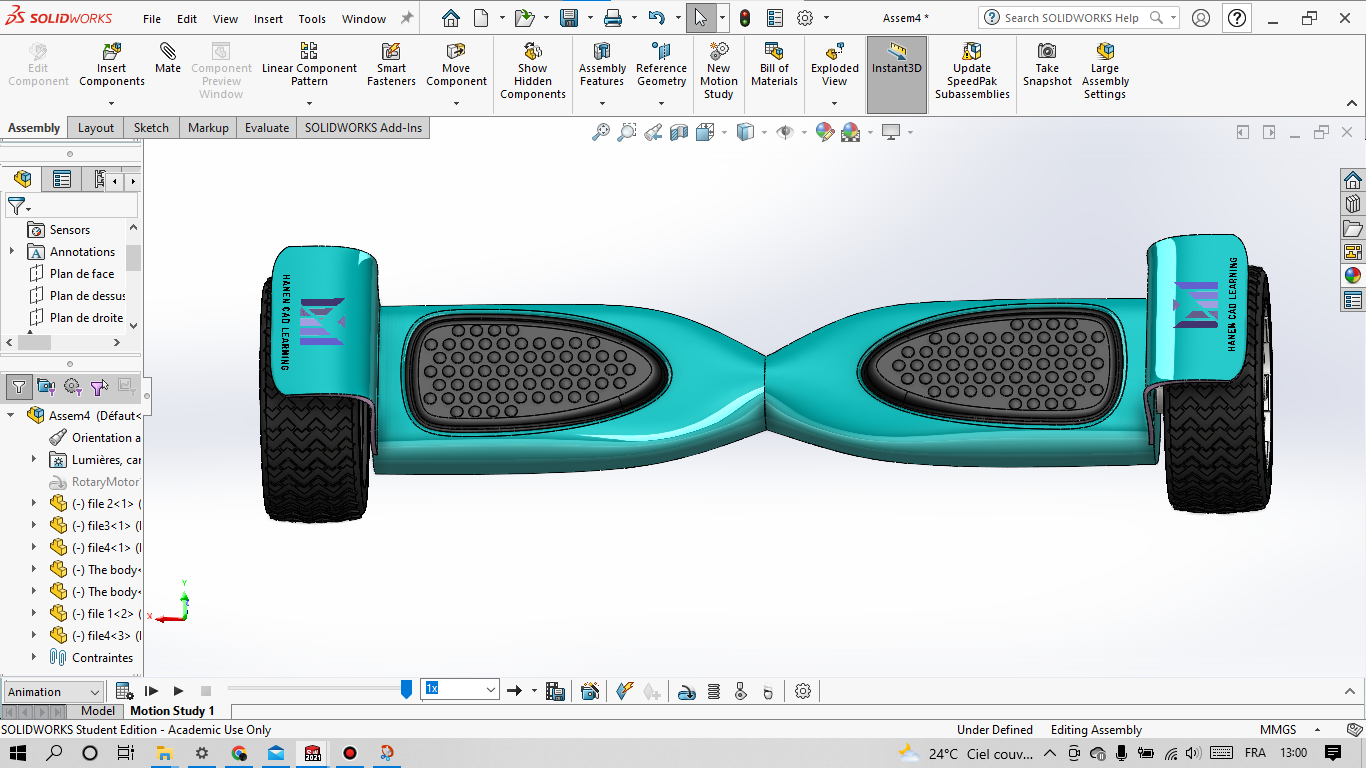1366x768 pixels.
Task: Switch to the Evaluate ribbon tab
Action: pos(267,128)
